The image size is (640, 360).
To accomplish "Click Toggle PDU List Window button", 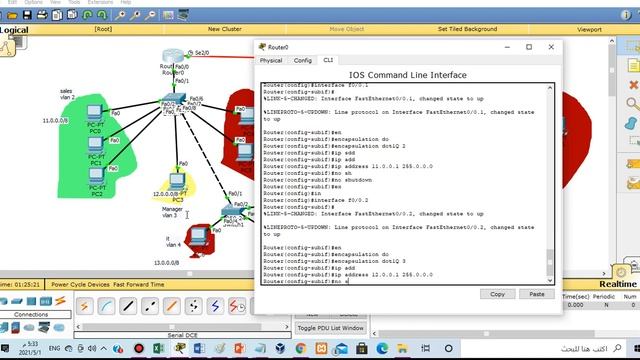I will pyautogui.click(x=330, y=328).
